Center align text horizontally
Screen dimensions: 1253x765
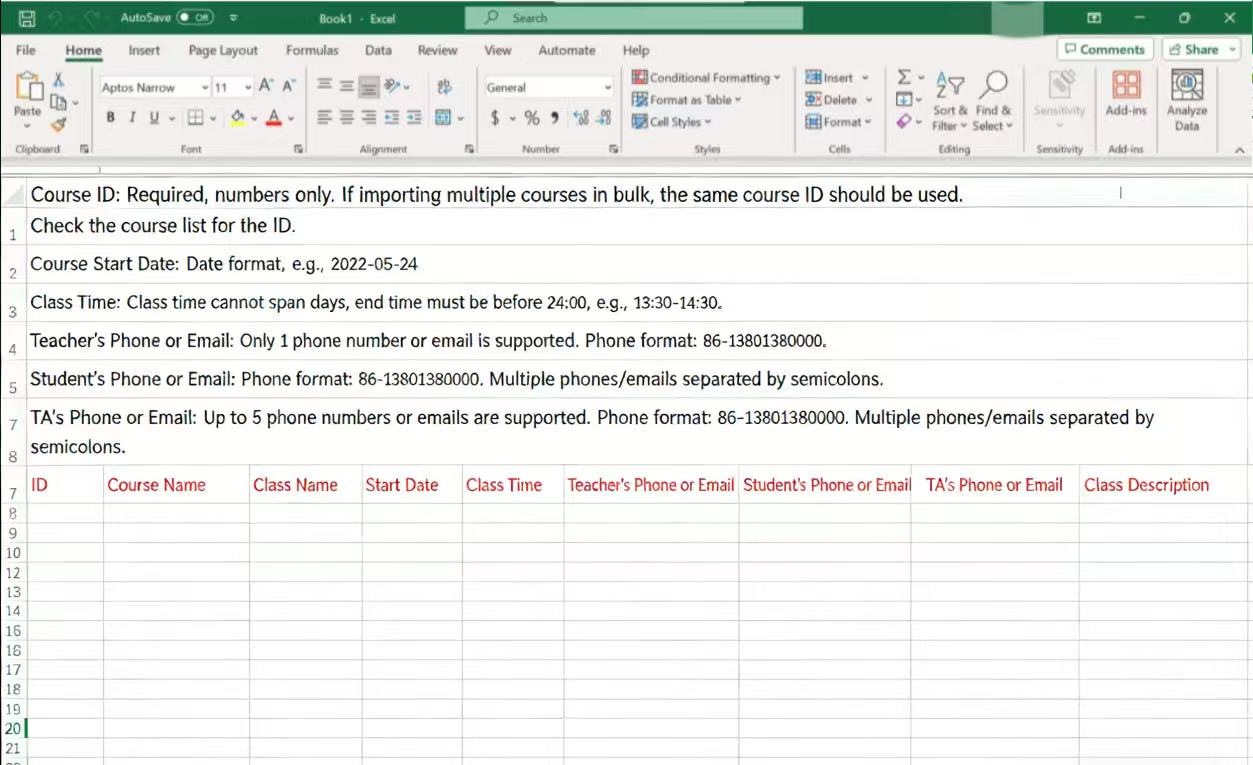pyautogui.click(x=347, y=118)
